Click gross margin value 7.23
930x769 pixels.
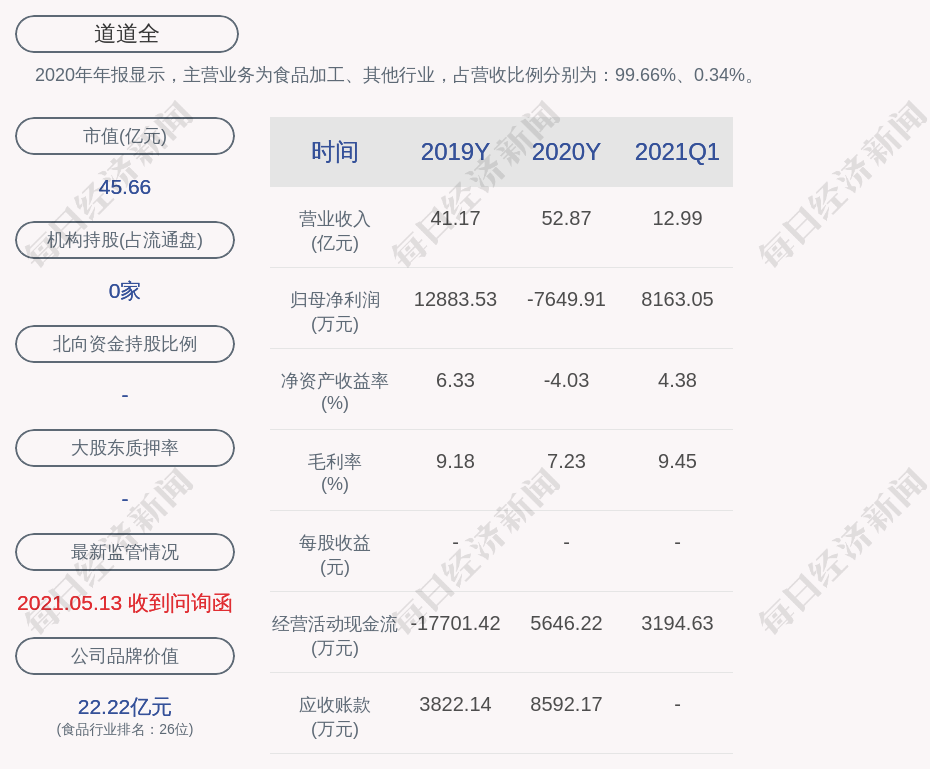click(566, 461)
